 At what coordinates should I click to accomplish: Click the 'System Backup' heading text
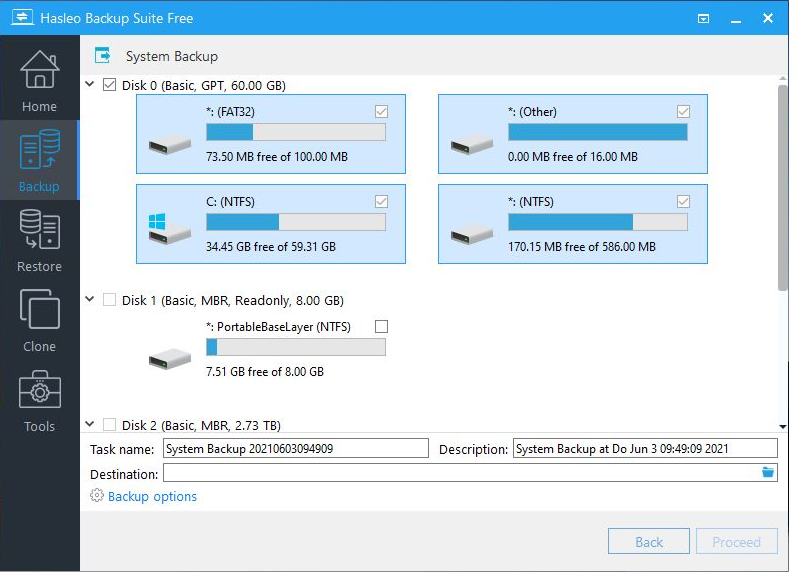[x=172, y=56]
